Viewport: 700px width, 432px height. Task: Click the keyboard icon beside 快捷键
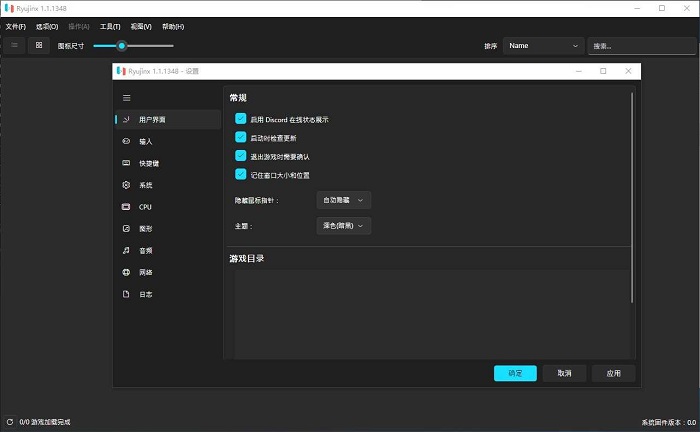126,163
